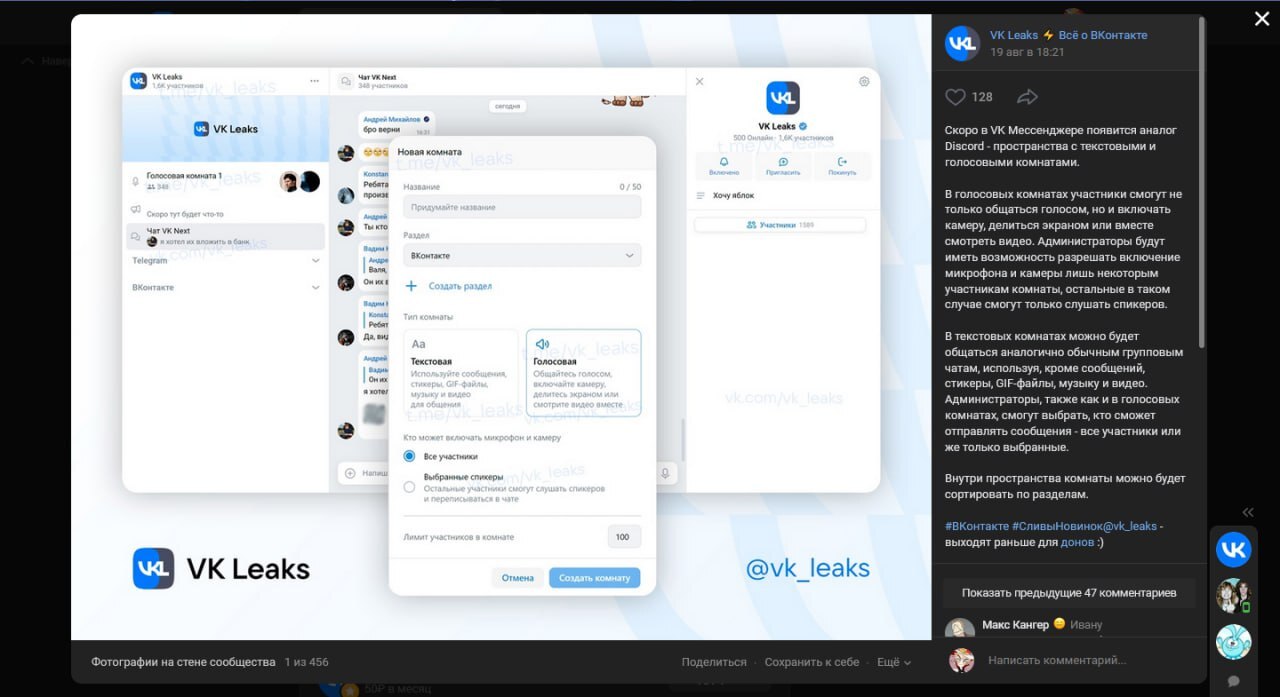Open VK Leaks community avatar in post header

(962, 43)
